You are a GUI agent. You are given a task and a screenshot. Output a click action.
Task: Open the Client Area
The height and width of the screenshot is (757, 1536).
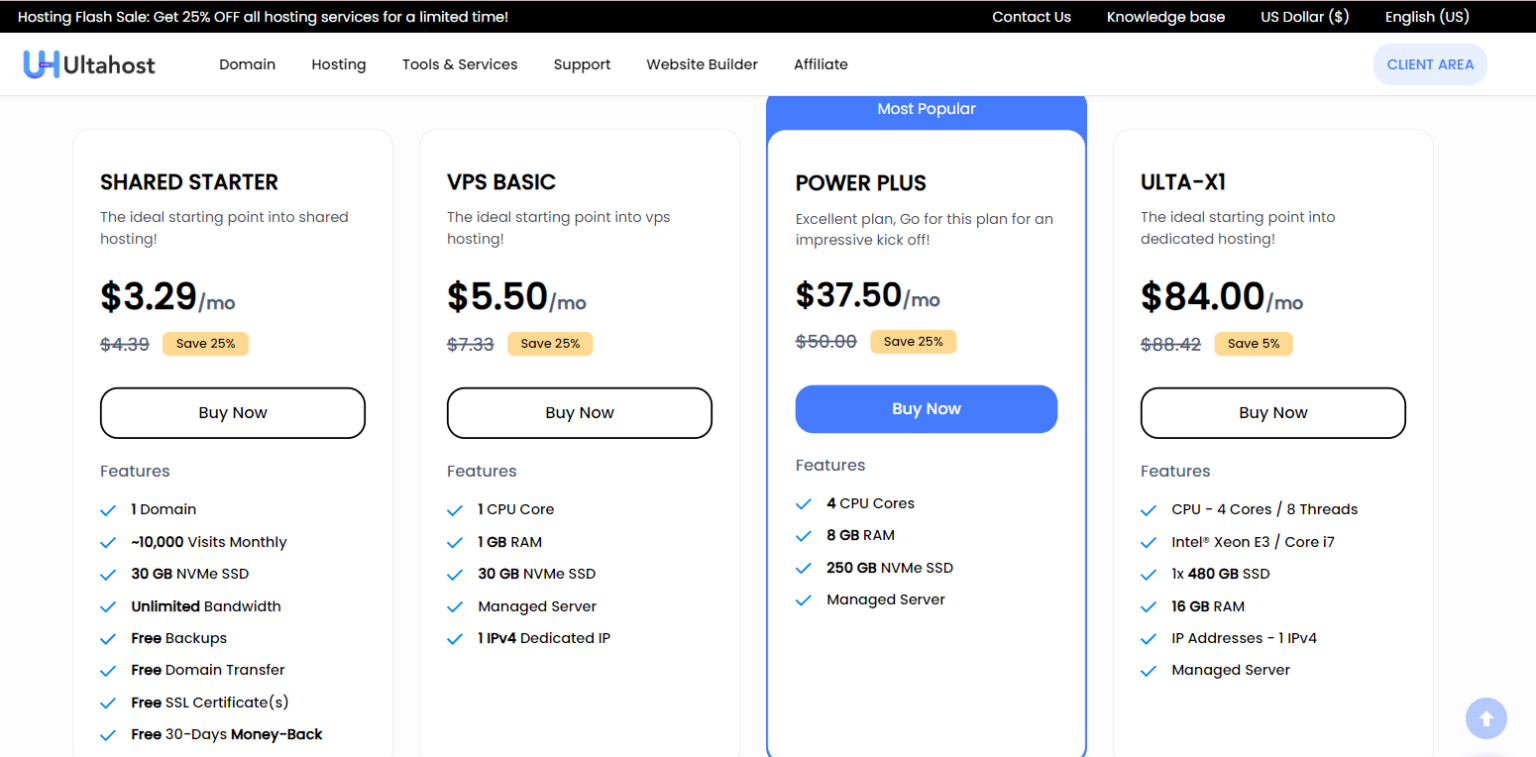[x=1430, y=64]
